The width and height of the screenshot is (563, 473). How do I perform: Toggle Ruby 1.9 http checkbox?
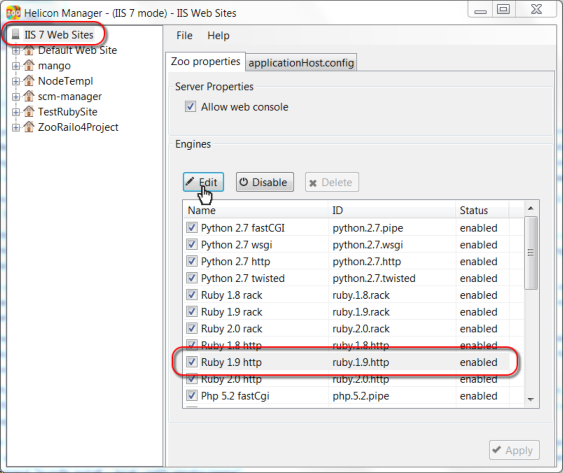[192, 362]
